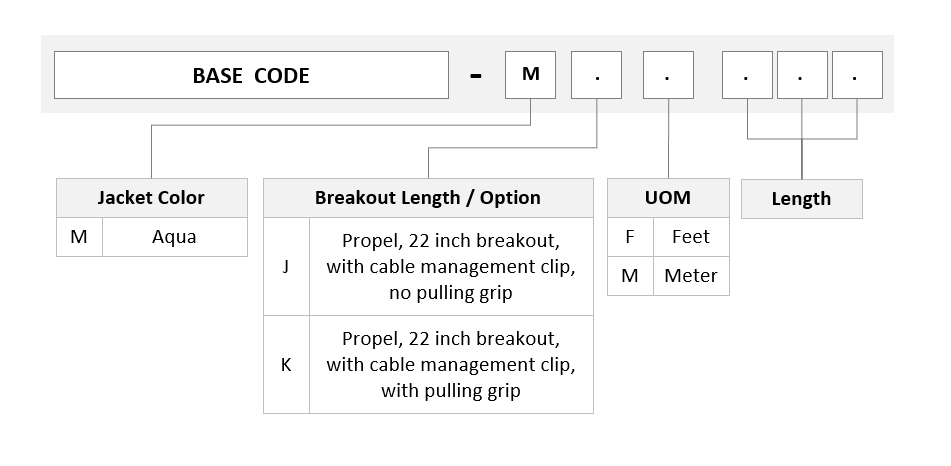Image resolution: width=951 pixels, height=466 pixels.
Task: Click the UOM table header
Action: click(668, 198)
